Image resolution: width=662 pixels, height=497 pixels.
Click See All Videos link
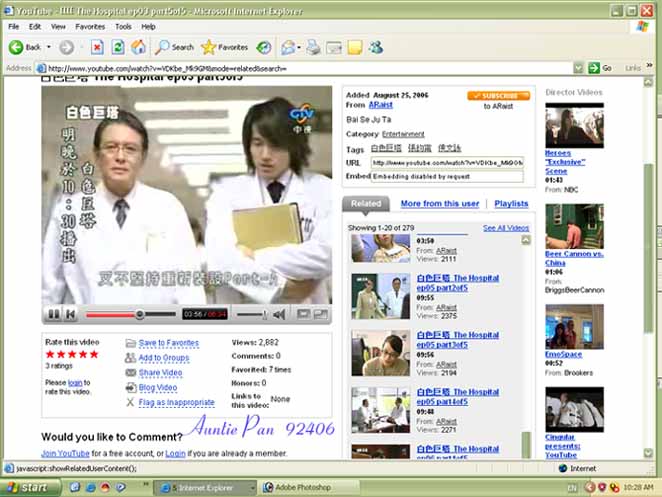(506, 228)
